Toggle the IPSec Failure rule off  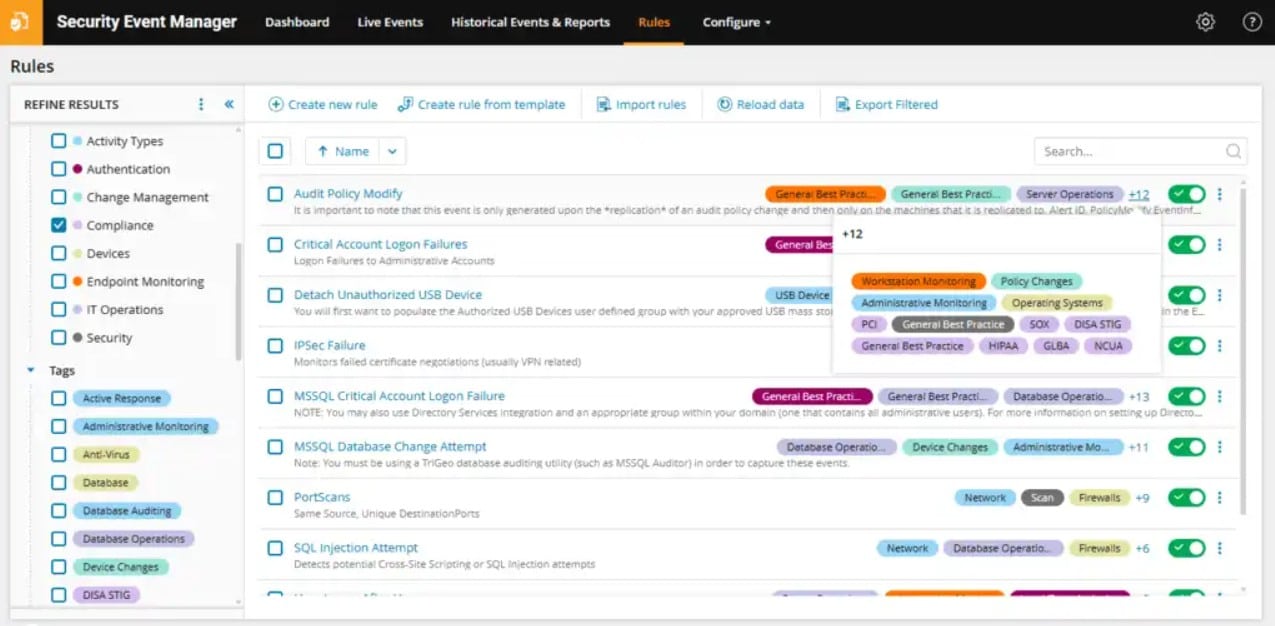click(1187, 345)
